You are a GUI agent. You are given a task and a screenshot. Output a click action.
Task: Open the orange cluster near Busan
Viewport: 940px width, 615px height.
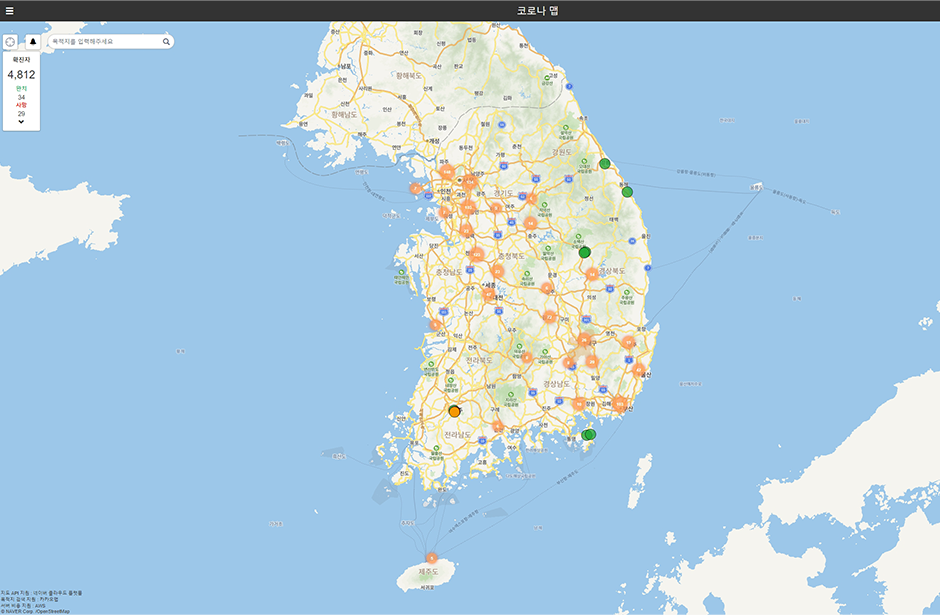pyautogui.click(x=620, y=404)
